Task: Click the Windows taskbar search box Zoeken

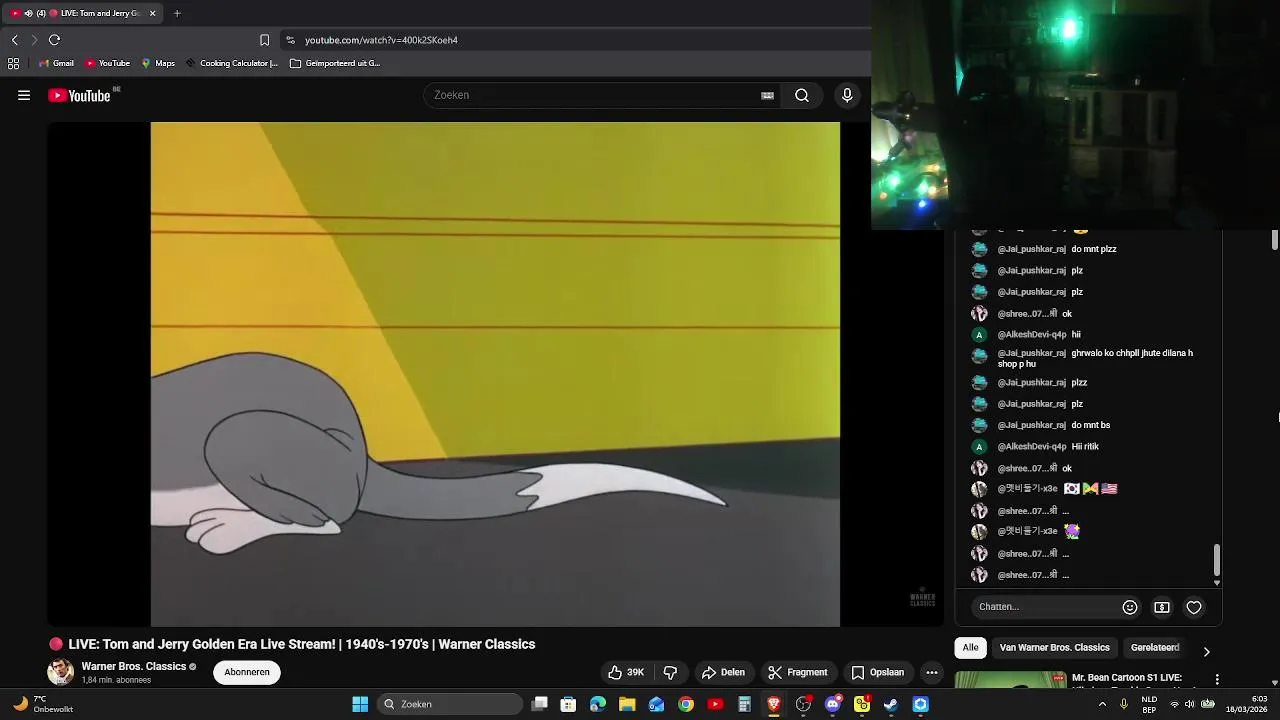Action: click(451, 704)
